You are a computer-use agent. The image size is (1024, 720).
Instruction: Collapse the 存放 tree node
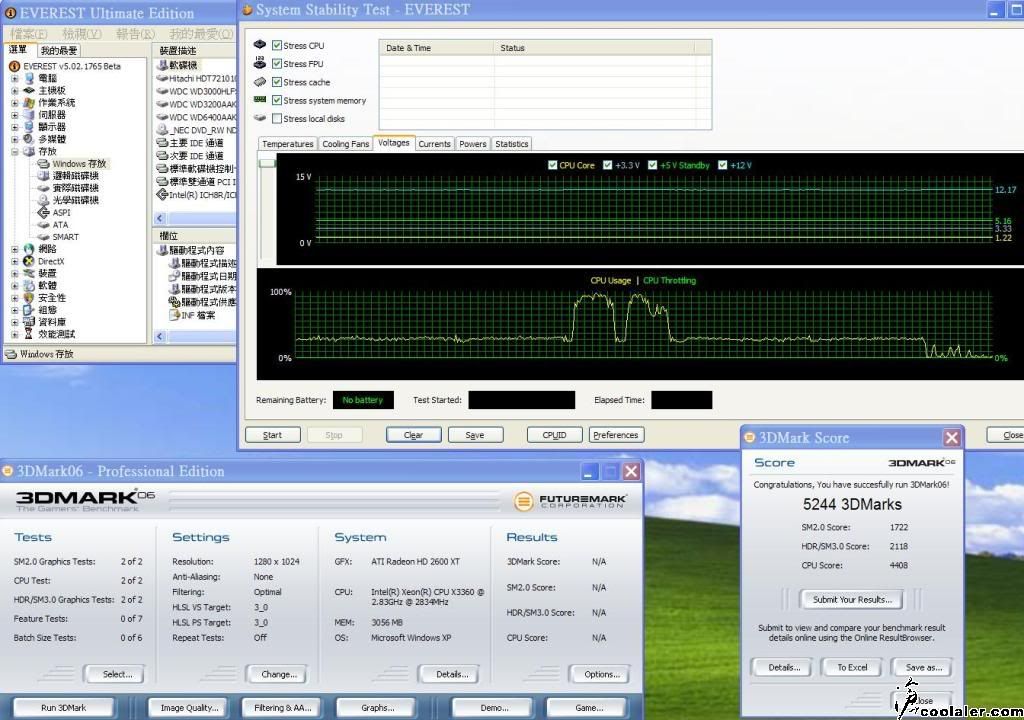pos(15,152)
